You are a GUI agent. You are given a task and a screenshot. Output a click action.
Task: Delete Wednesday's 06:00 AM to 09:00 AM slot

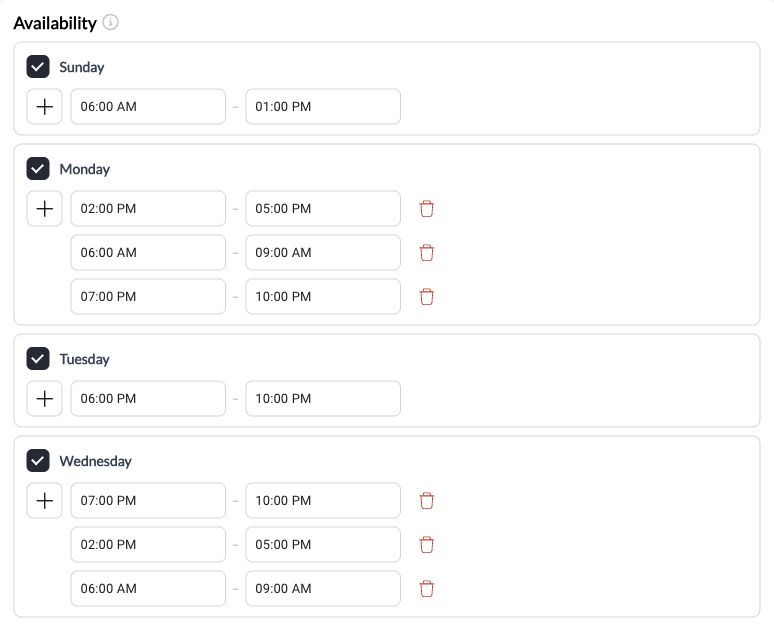[426, 588]
